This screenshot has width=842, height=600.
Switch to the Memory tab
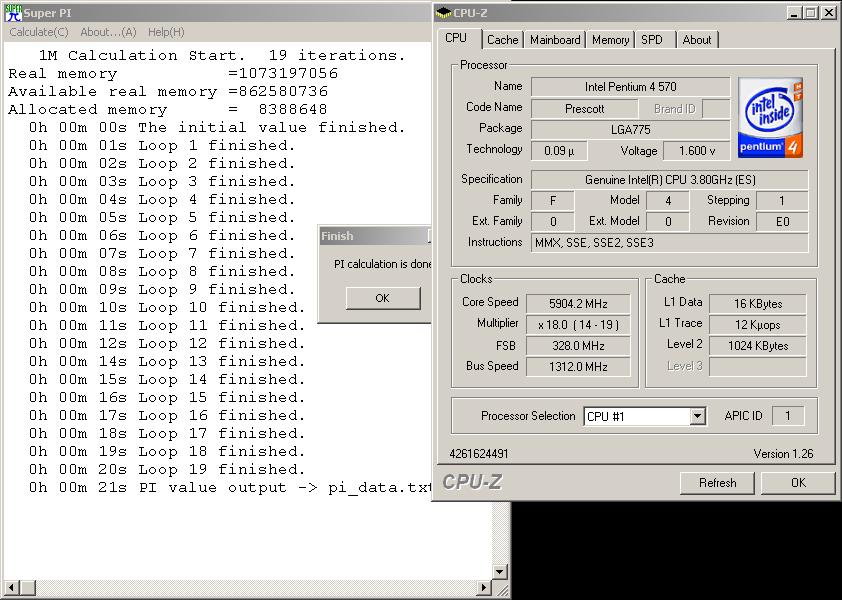611,40
